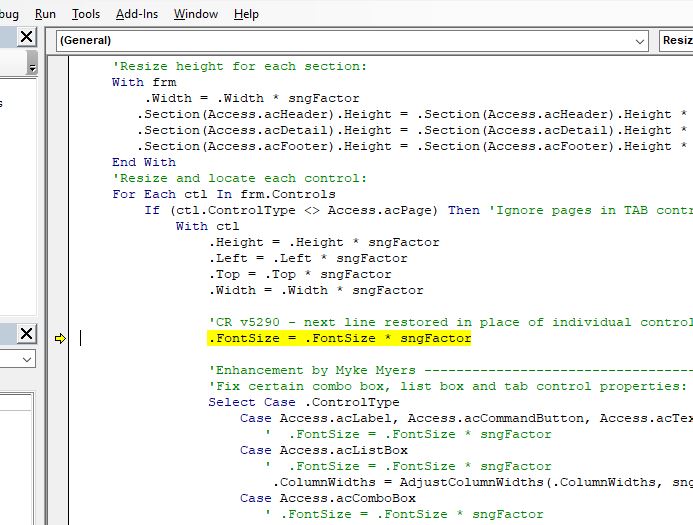Click 'Case Access.acLabel, Access.acCommandButton' line

point(466,418)
